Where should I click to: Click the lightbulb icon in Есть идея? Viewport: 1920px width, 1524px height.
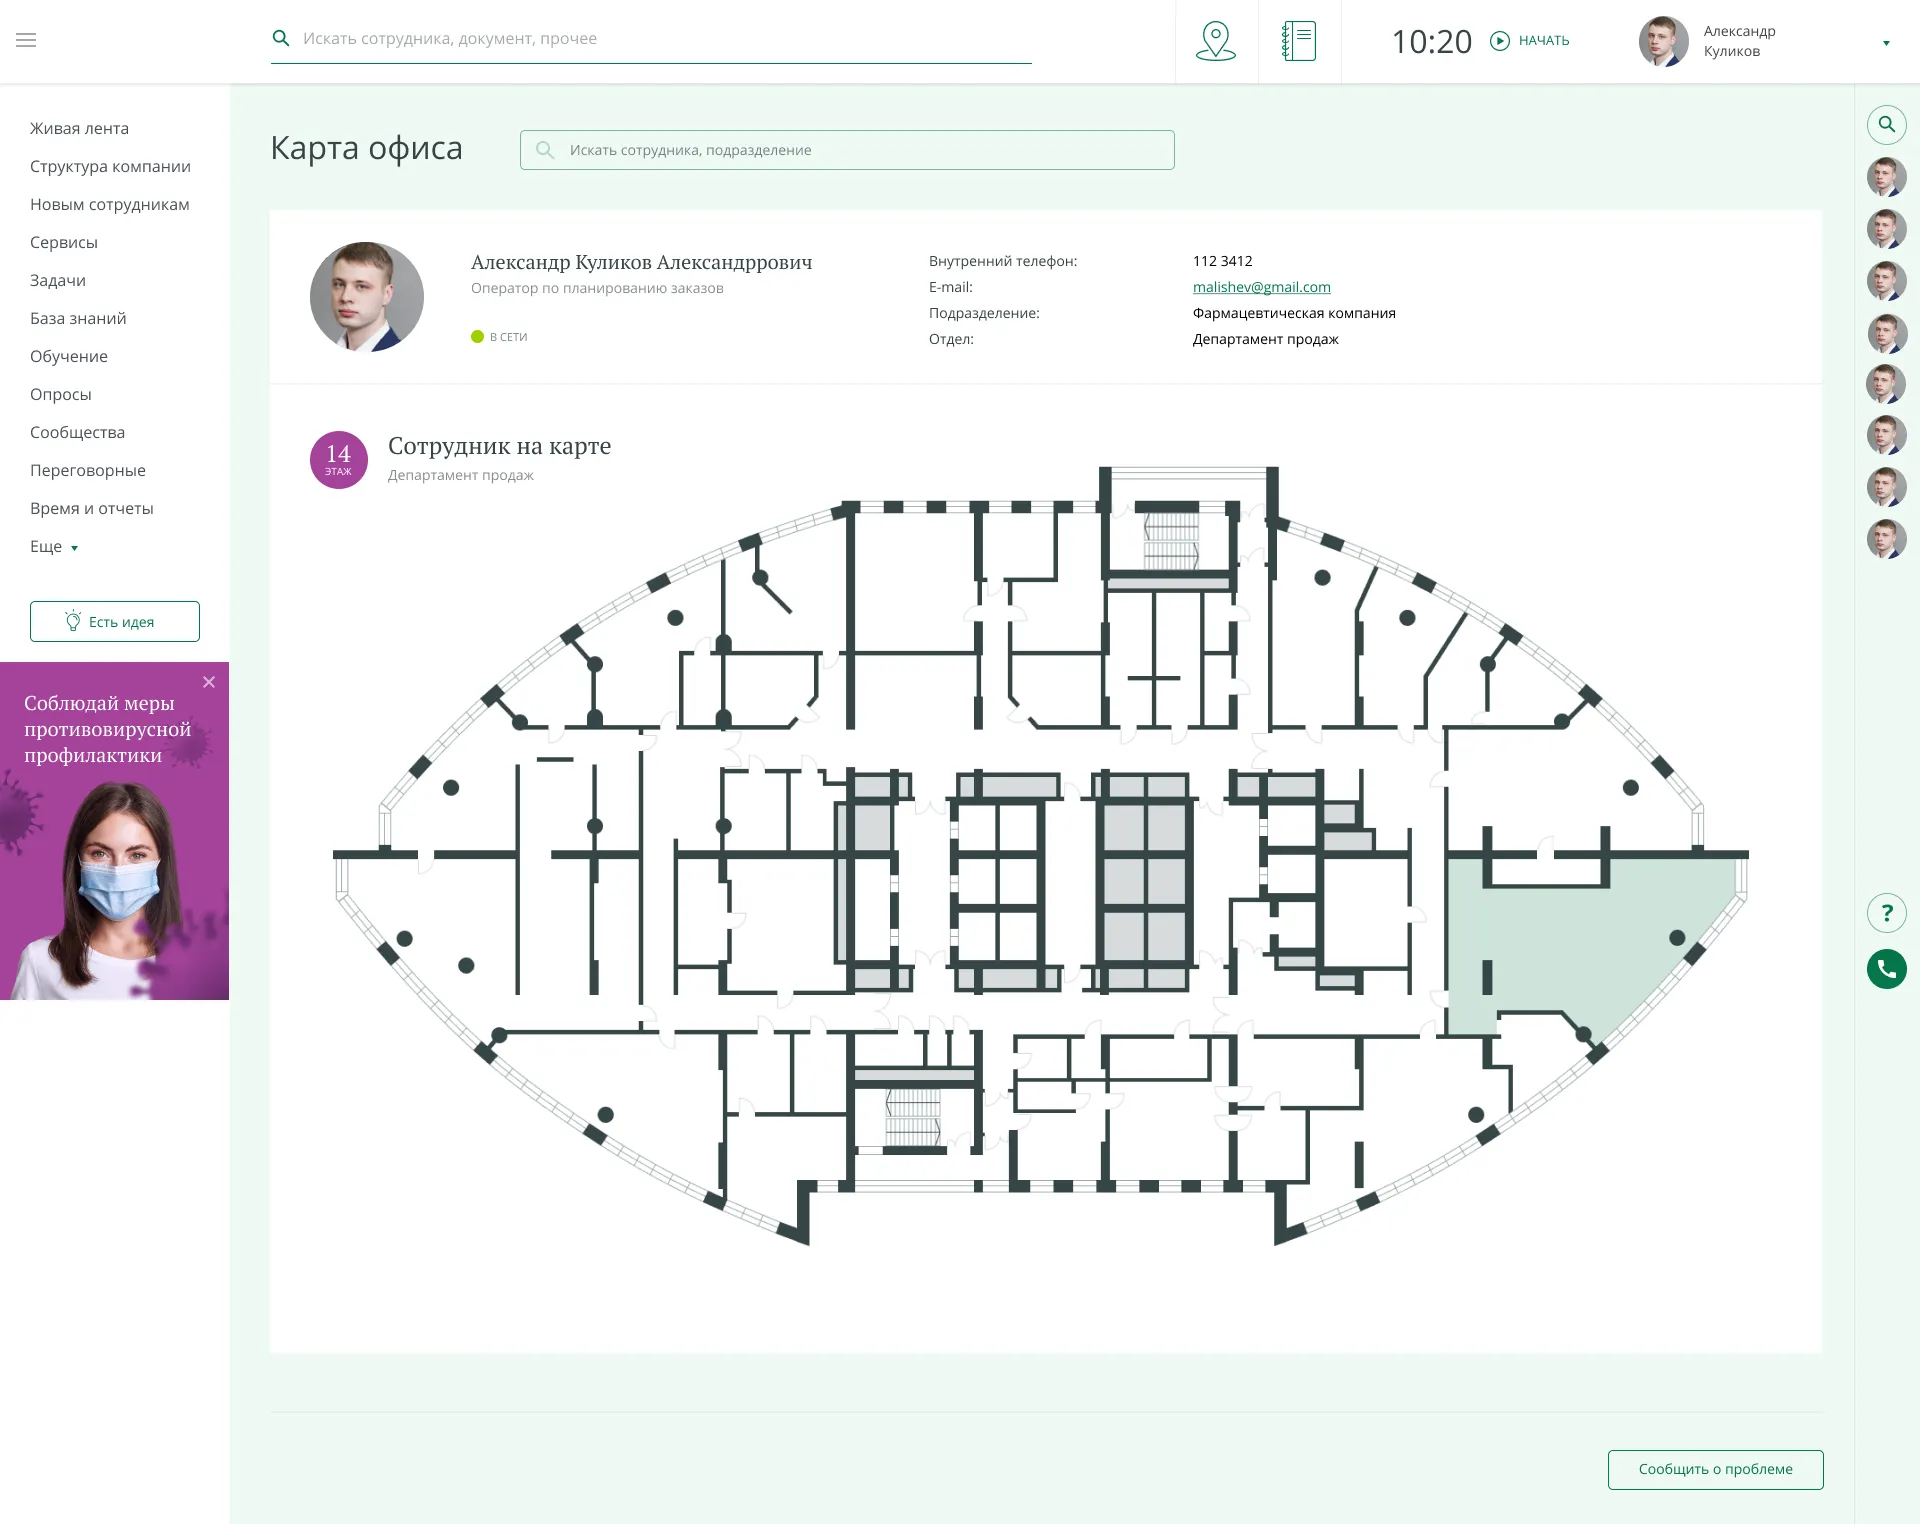click(73, 621)
